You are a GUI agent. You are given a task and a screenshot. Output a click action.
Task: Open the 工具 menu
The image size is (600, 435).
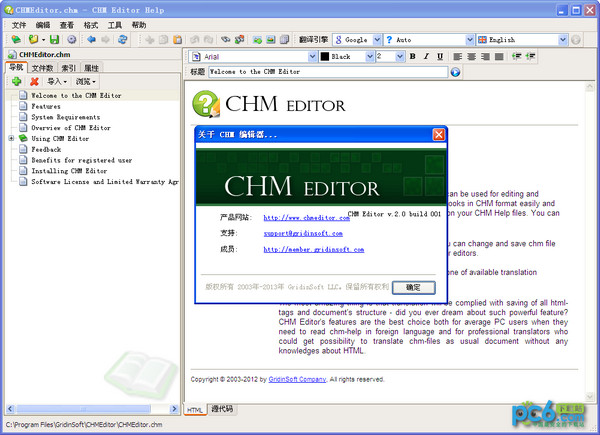click(x=115, y=24)
